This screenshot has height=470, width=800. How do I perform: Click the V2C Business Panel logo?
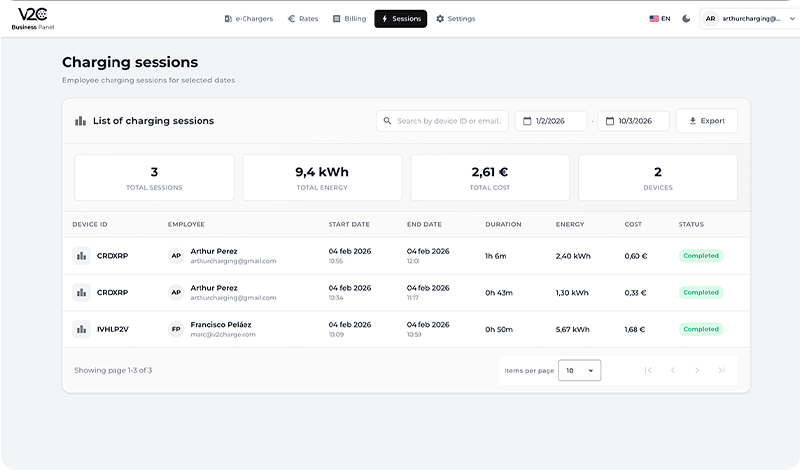(32, 18)
